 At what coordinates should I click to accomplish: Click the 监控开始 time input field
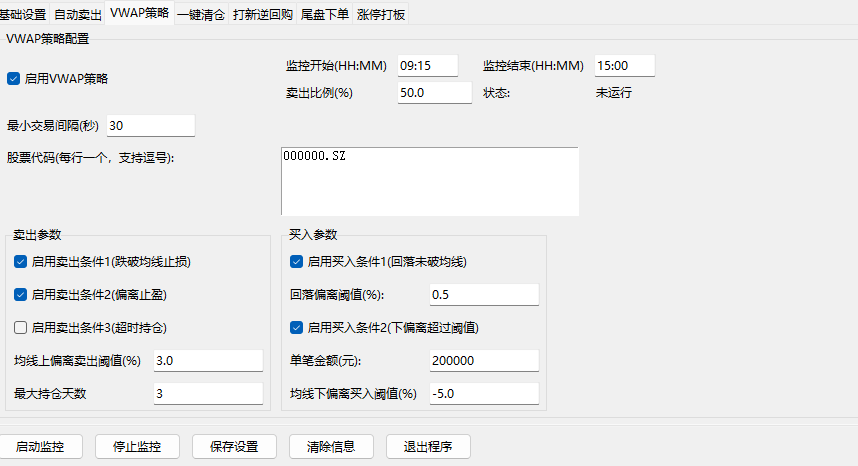(x=427, y=65)
